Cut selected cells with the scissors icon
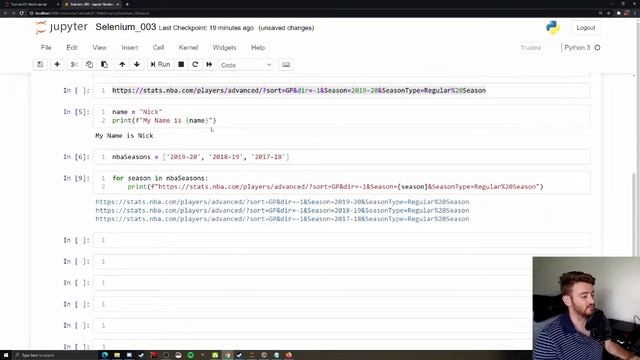640x360 pixels. click(74, 64)
